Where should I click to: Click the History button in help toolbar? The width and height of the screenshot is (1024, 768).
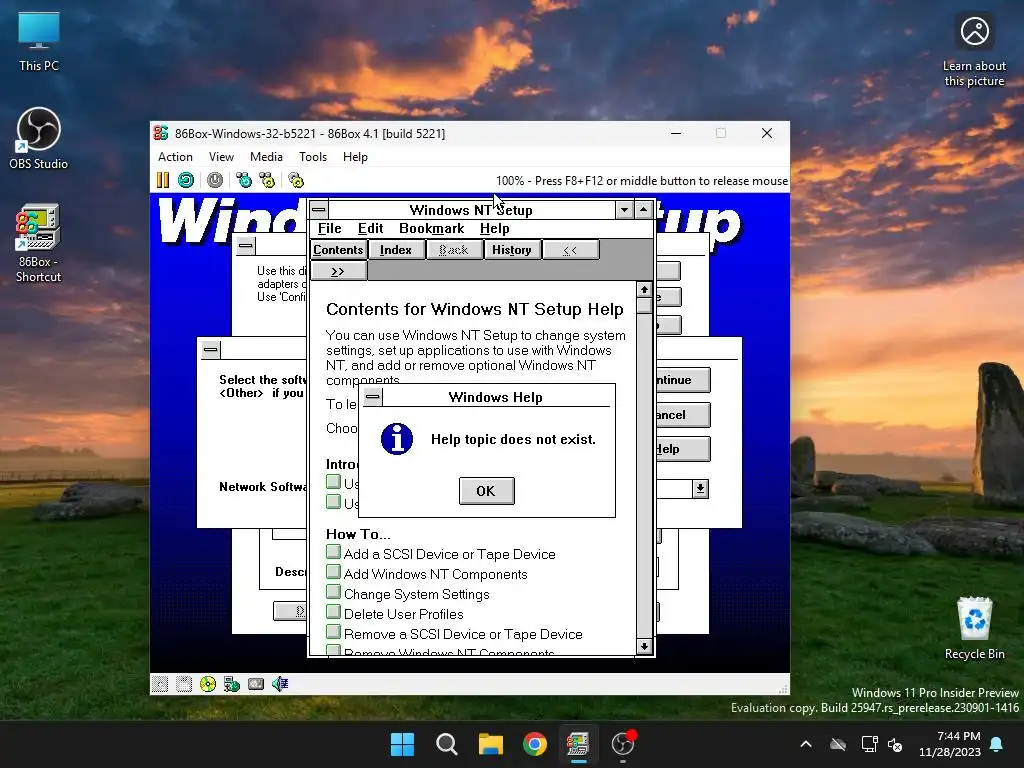pos(512,249)
